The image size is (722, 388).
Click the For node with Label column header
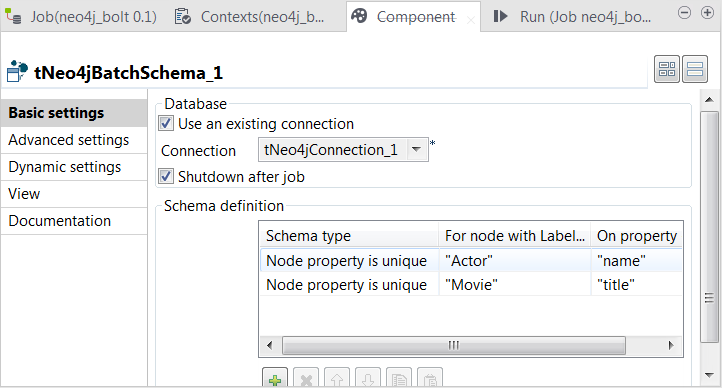coord(515,236)
